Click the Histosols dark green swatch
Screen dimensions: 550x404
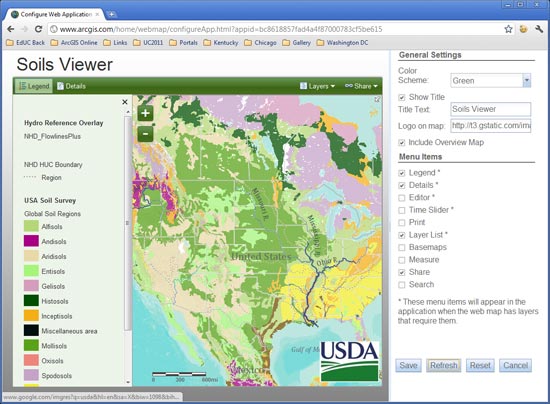(x=31, y=301)
